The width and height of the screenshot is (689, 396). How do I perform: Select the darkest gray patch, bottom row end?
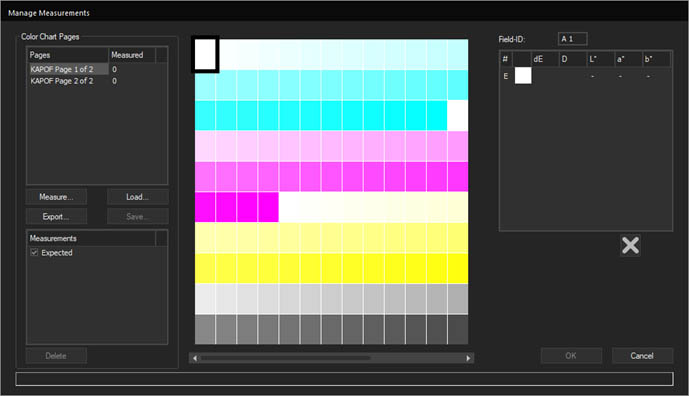click(x=457, y=329)
